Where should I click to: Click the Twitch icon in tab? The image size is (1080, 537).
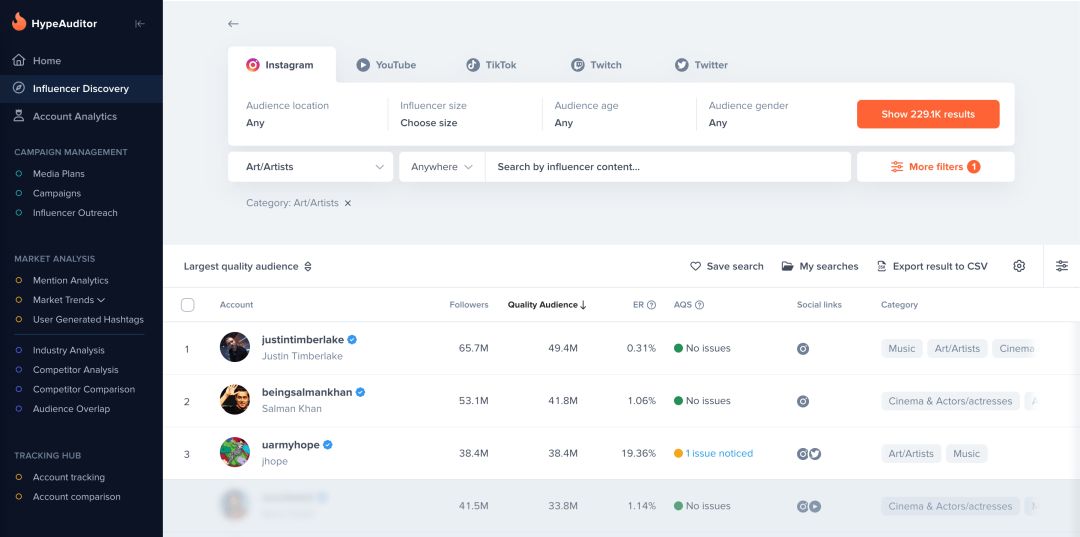[x=578, y=65]
